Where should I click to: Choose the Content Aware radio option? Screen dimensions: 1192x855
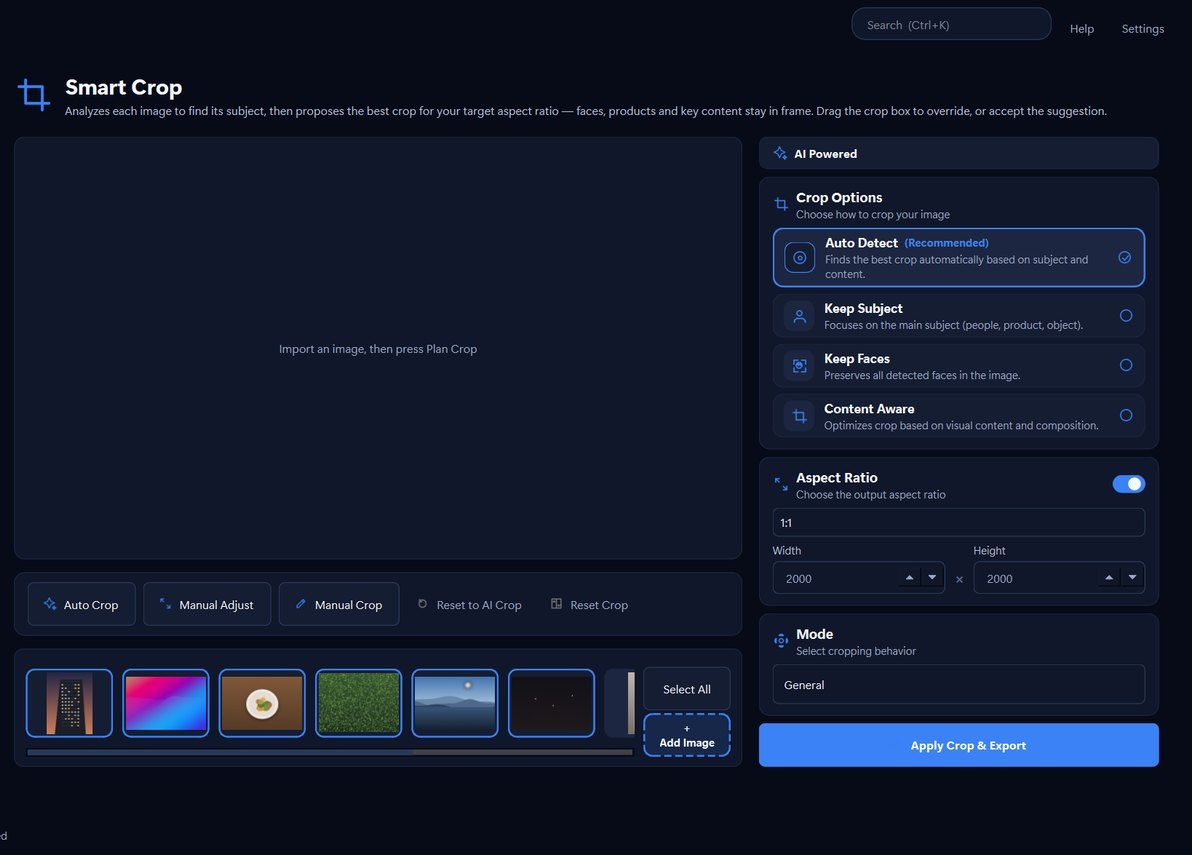click(1126, 416)
